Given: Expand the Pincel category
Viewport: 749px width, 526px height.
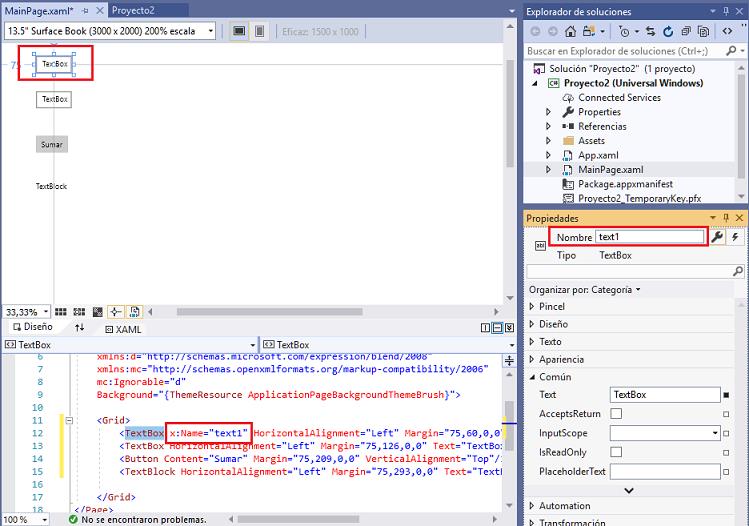Looking at the screenshot, I should [532, 306].
